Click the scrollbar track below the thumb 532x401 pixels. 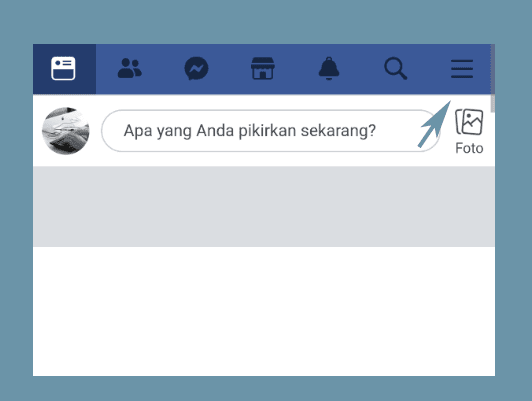[x=493, y=244]
